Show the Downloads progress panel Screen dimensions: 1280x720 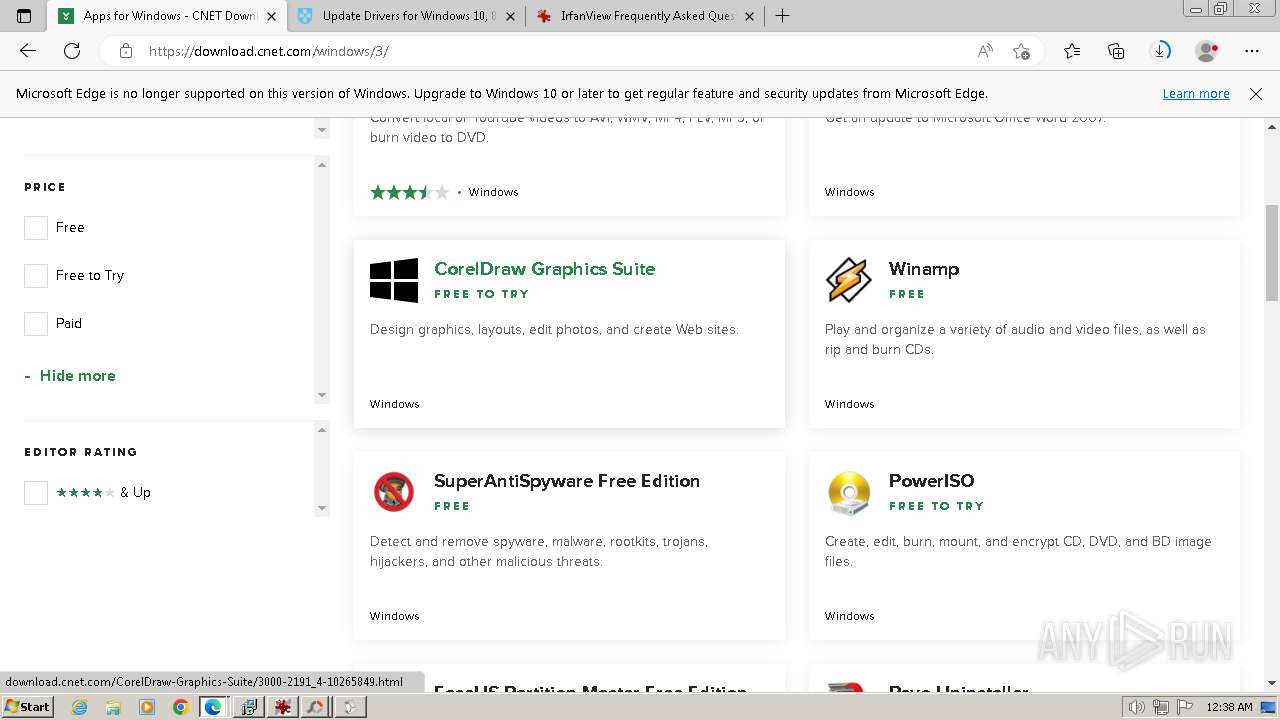(x=1160, y=51)
